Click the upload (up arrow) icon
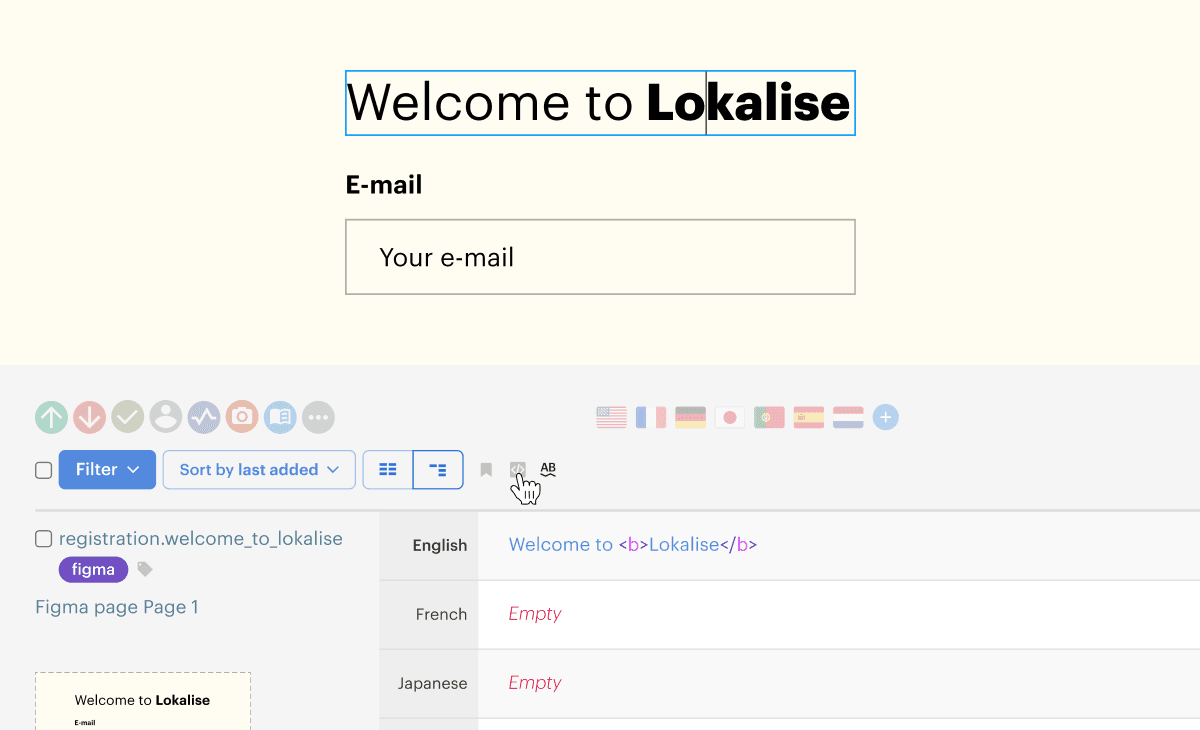This screenshot has height=730, width=1200. click(x=51, y=417)
